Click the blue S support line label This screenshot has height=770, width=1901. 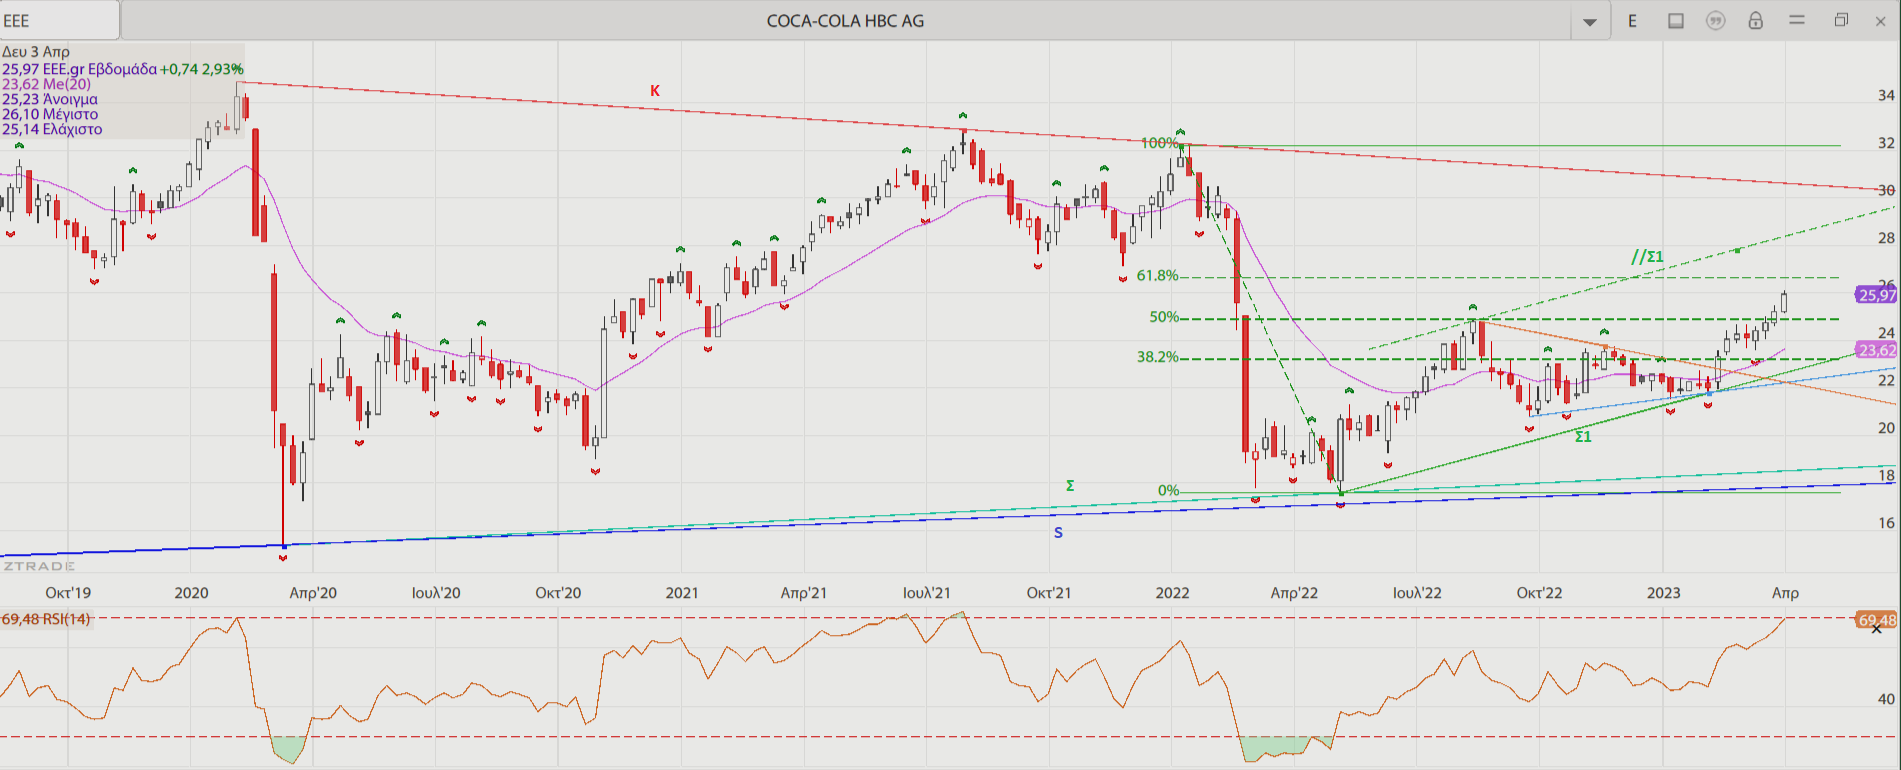tap(1058, 533)
